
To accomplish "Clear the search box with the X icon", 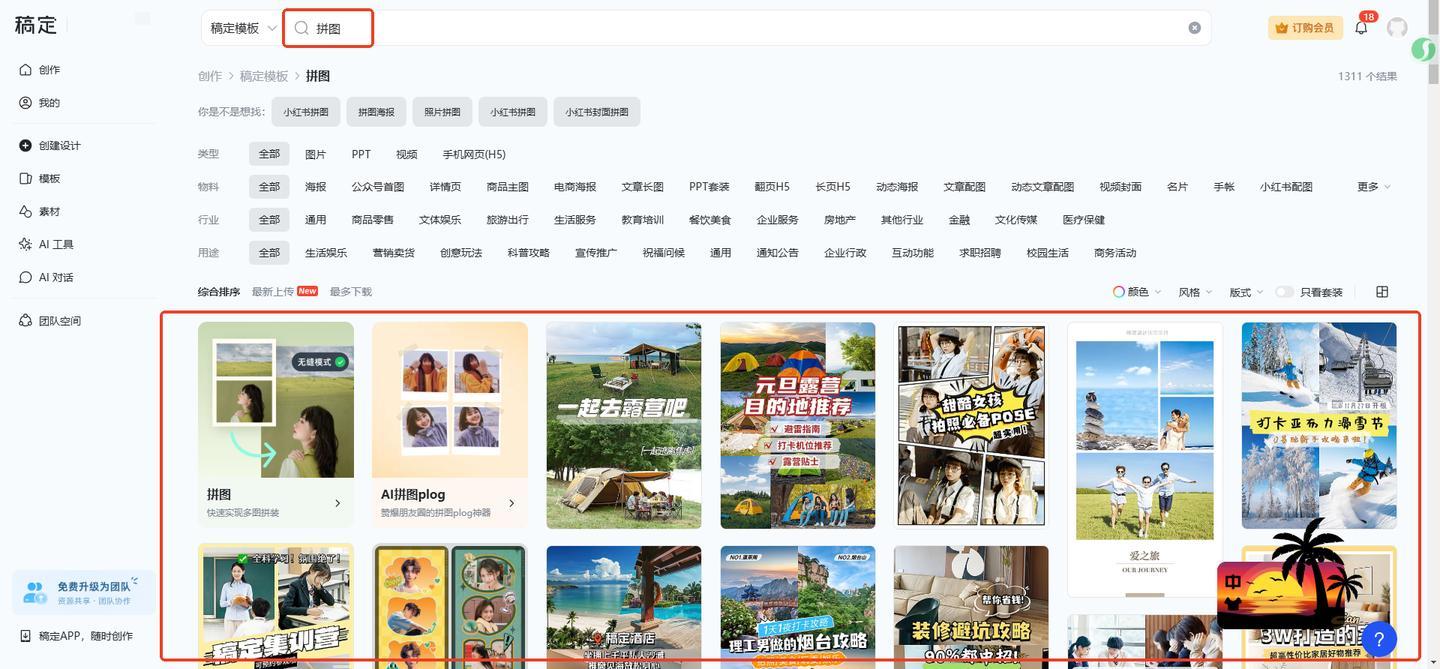I will click(1194, 28).
